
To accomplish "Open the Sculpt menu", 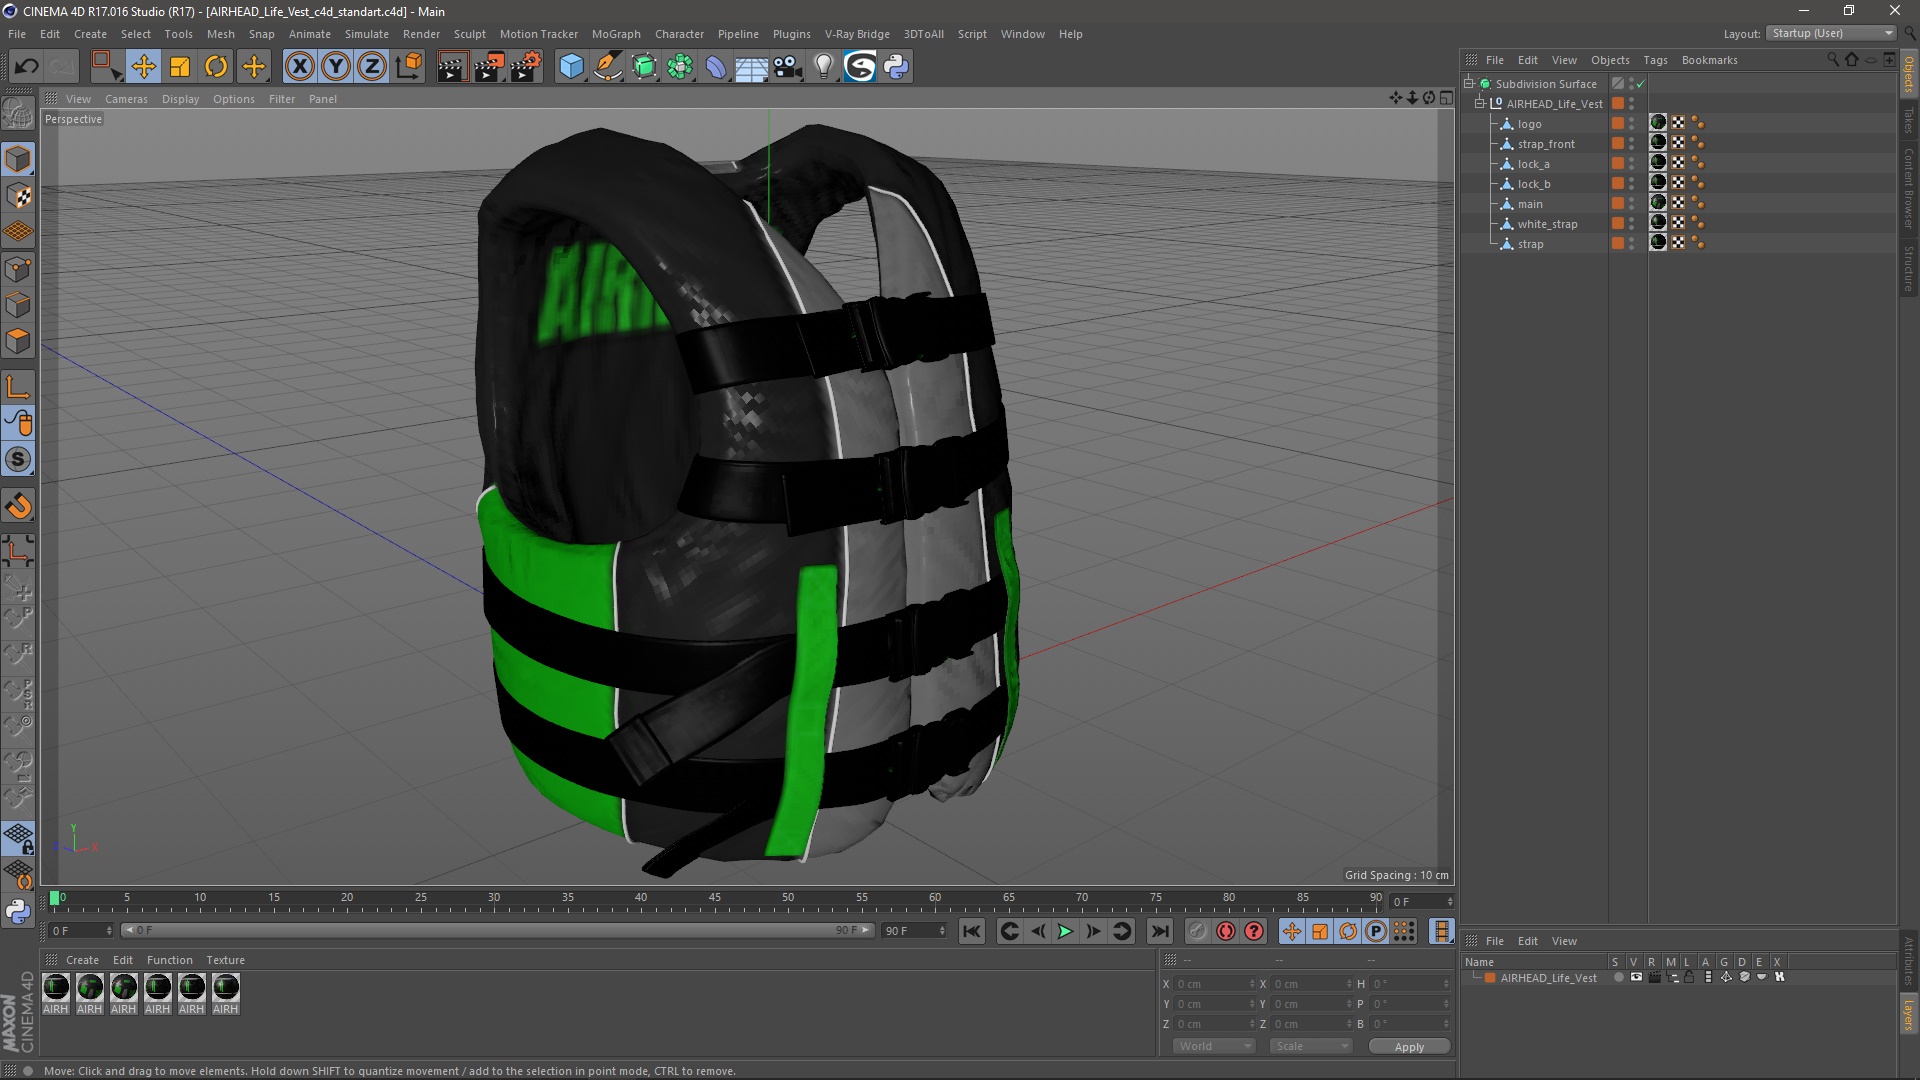I will [469, 34].
